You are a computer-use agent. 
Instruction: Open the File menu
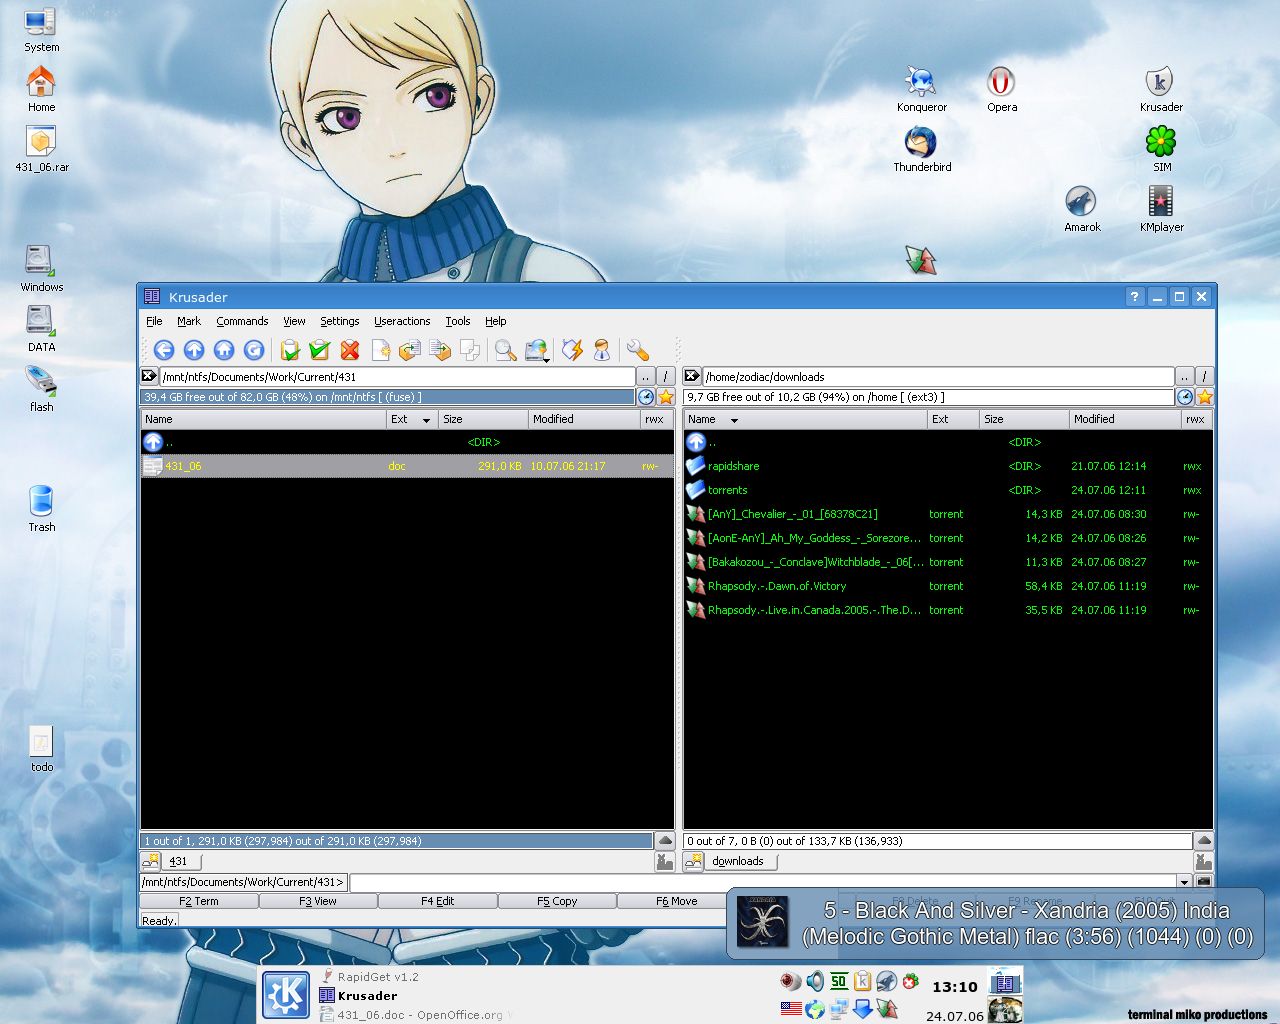pos(154,321)
